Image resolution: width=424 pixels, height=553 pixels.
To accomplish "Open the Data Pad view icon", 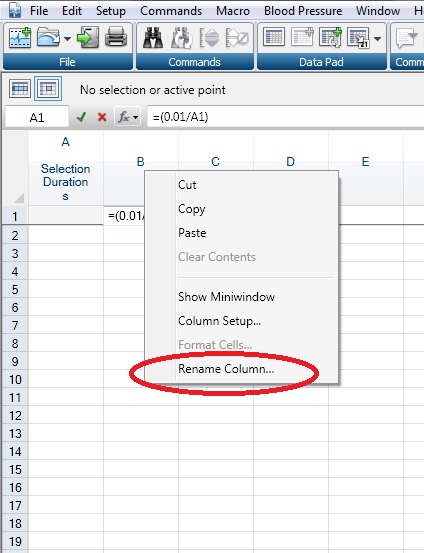I will point(274,37).
